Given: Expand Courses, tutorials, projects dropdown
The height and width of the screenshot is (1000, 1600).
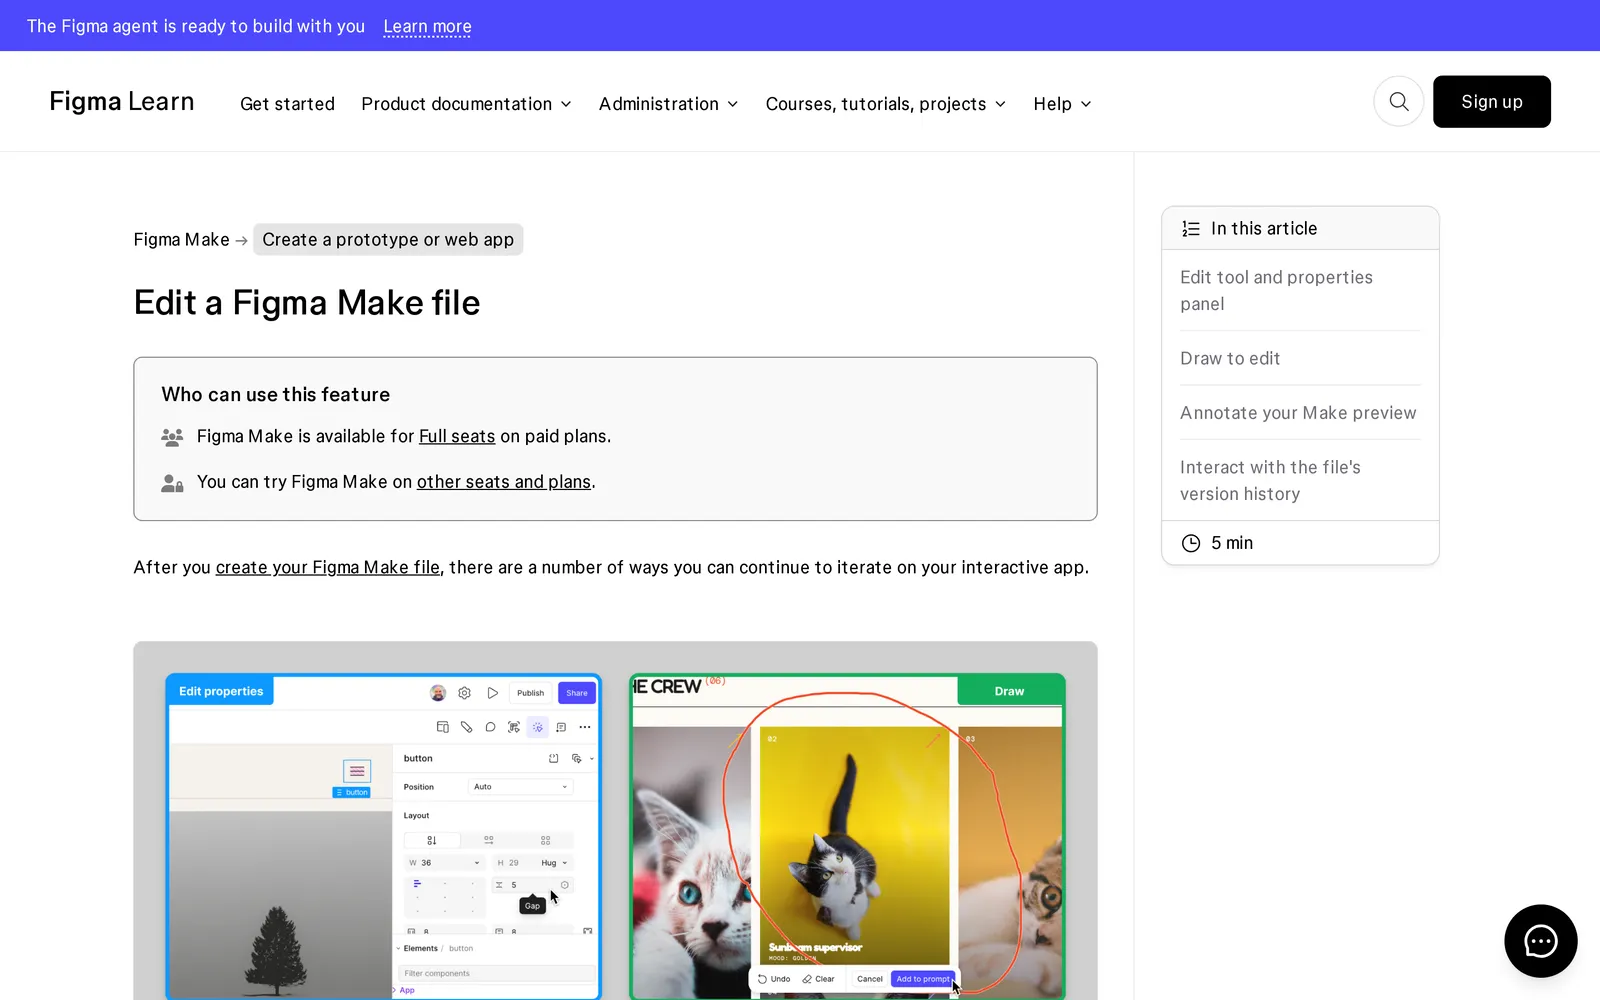Looking at the screenshot, I should click(885, 104).
